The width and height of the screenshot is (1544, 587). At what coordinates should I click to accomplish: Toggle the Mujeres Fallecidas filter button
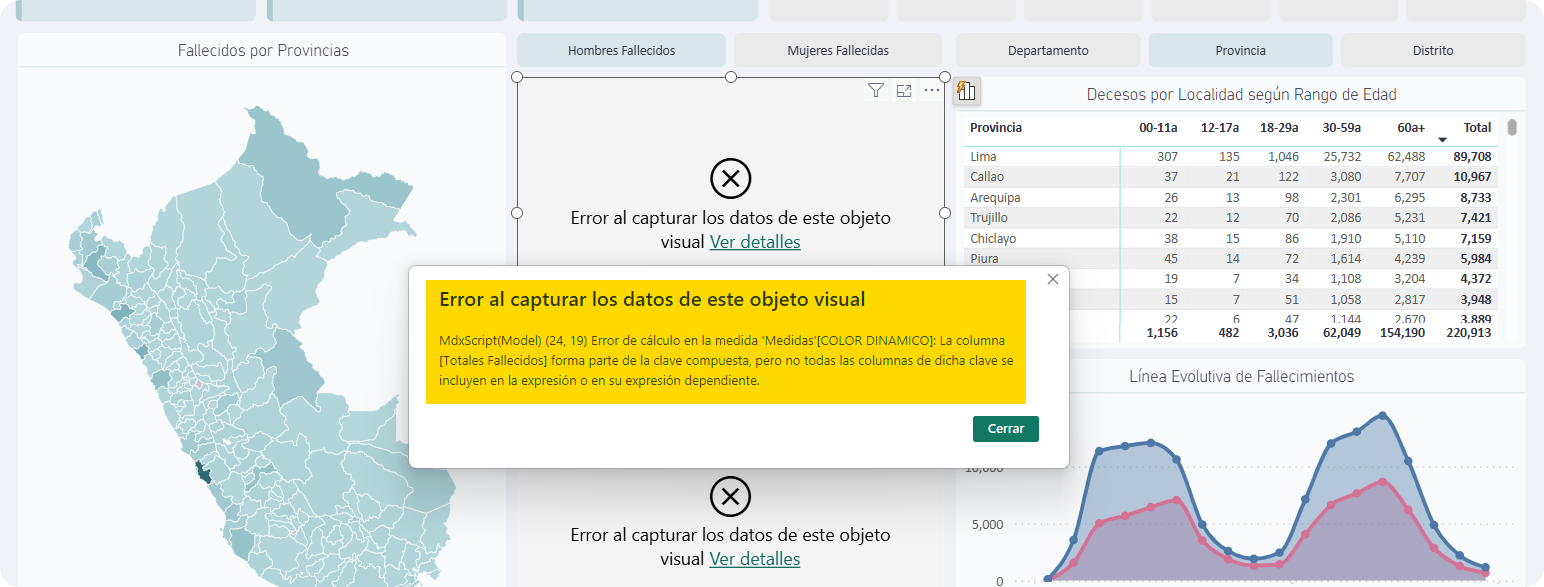(x=838, y=50)
